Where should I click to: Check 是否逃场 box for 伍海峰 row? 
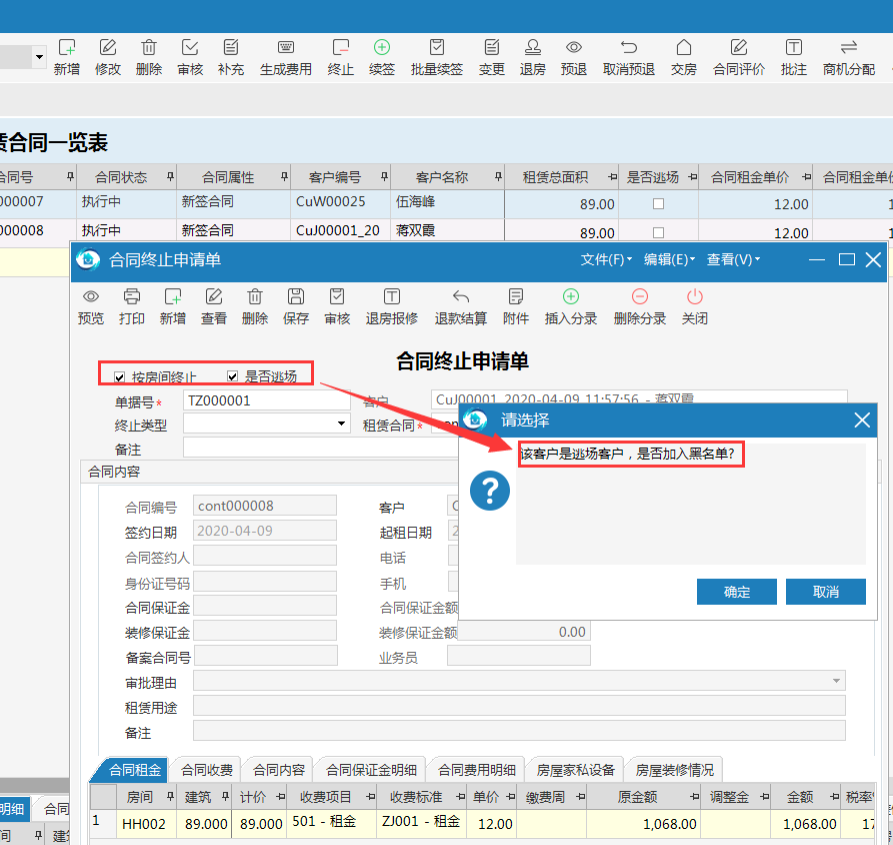pyautogui.click(x=658, y=203)
